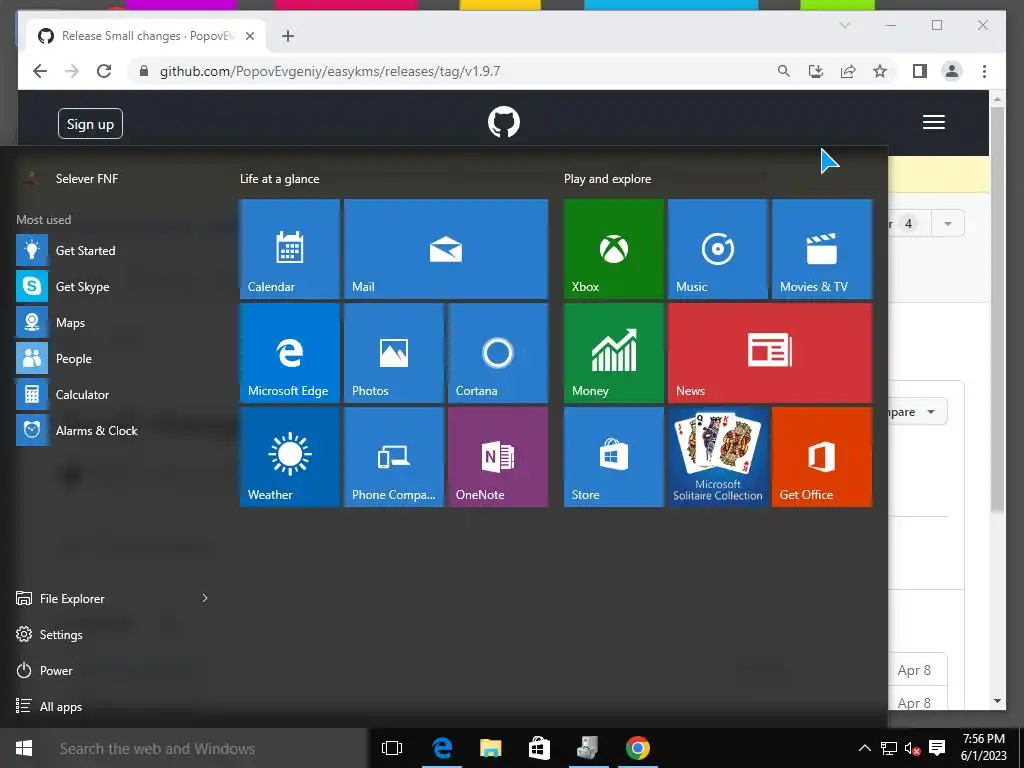Open the Xbox tile

[x=614, y=249]
